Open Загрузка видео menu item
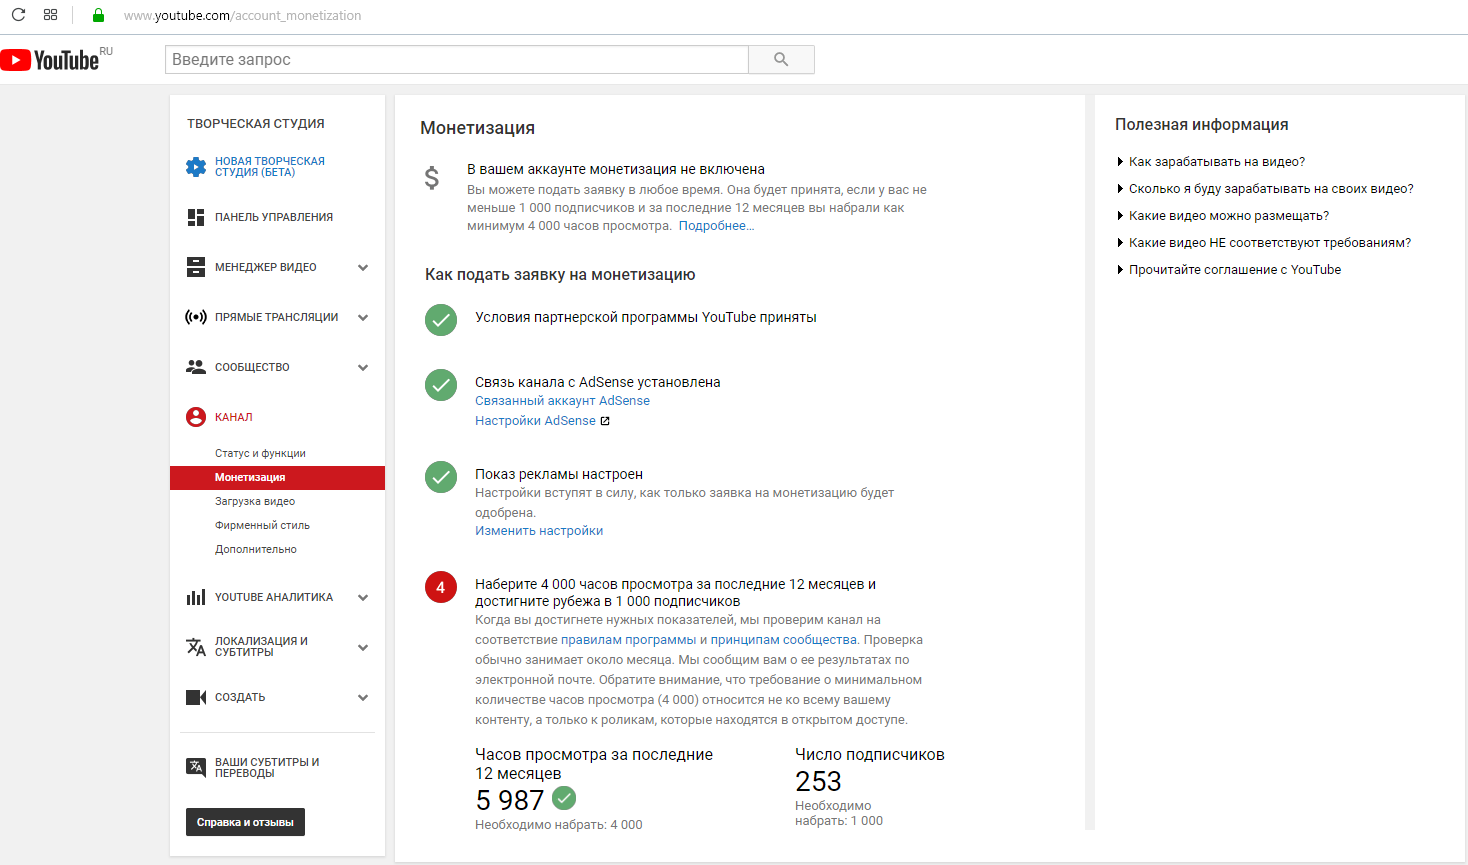 tap(255, 501)
